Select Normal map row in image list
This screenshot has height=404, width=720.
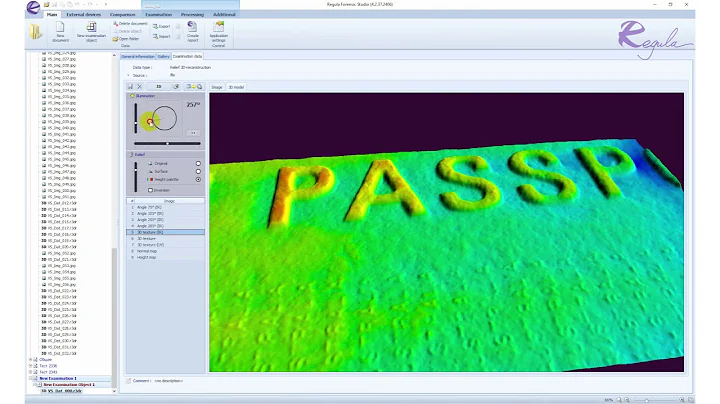(x=165, y=251)
